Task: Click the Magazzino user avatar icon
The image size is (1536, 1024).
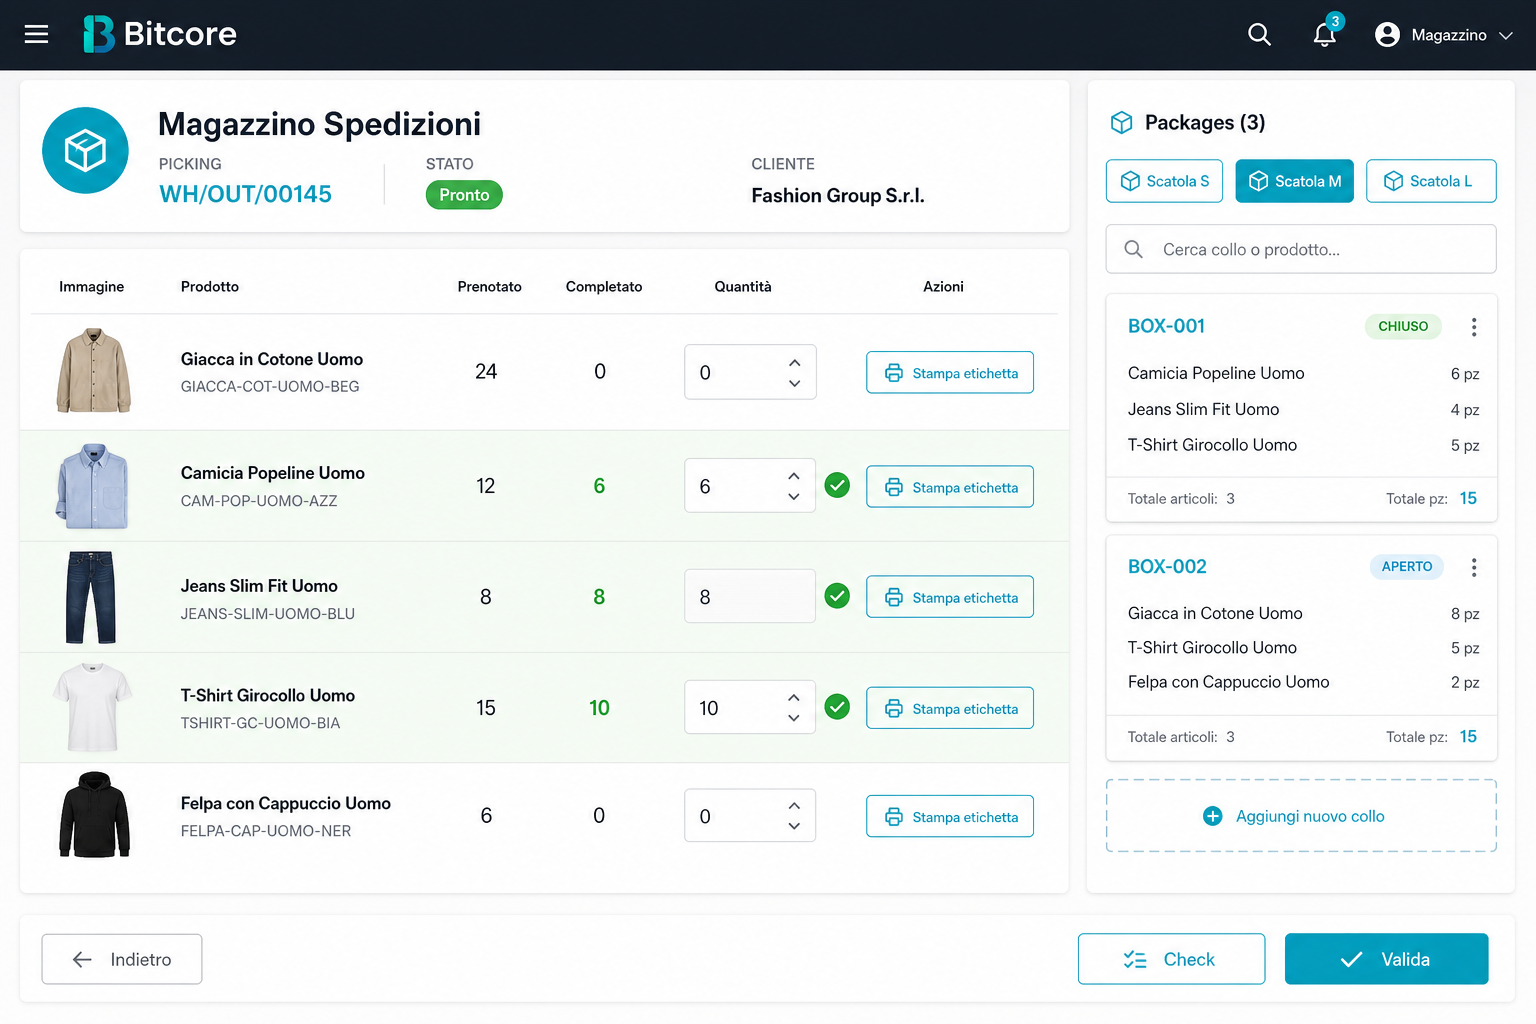Action: point(1387,35)
